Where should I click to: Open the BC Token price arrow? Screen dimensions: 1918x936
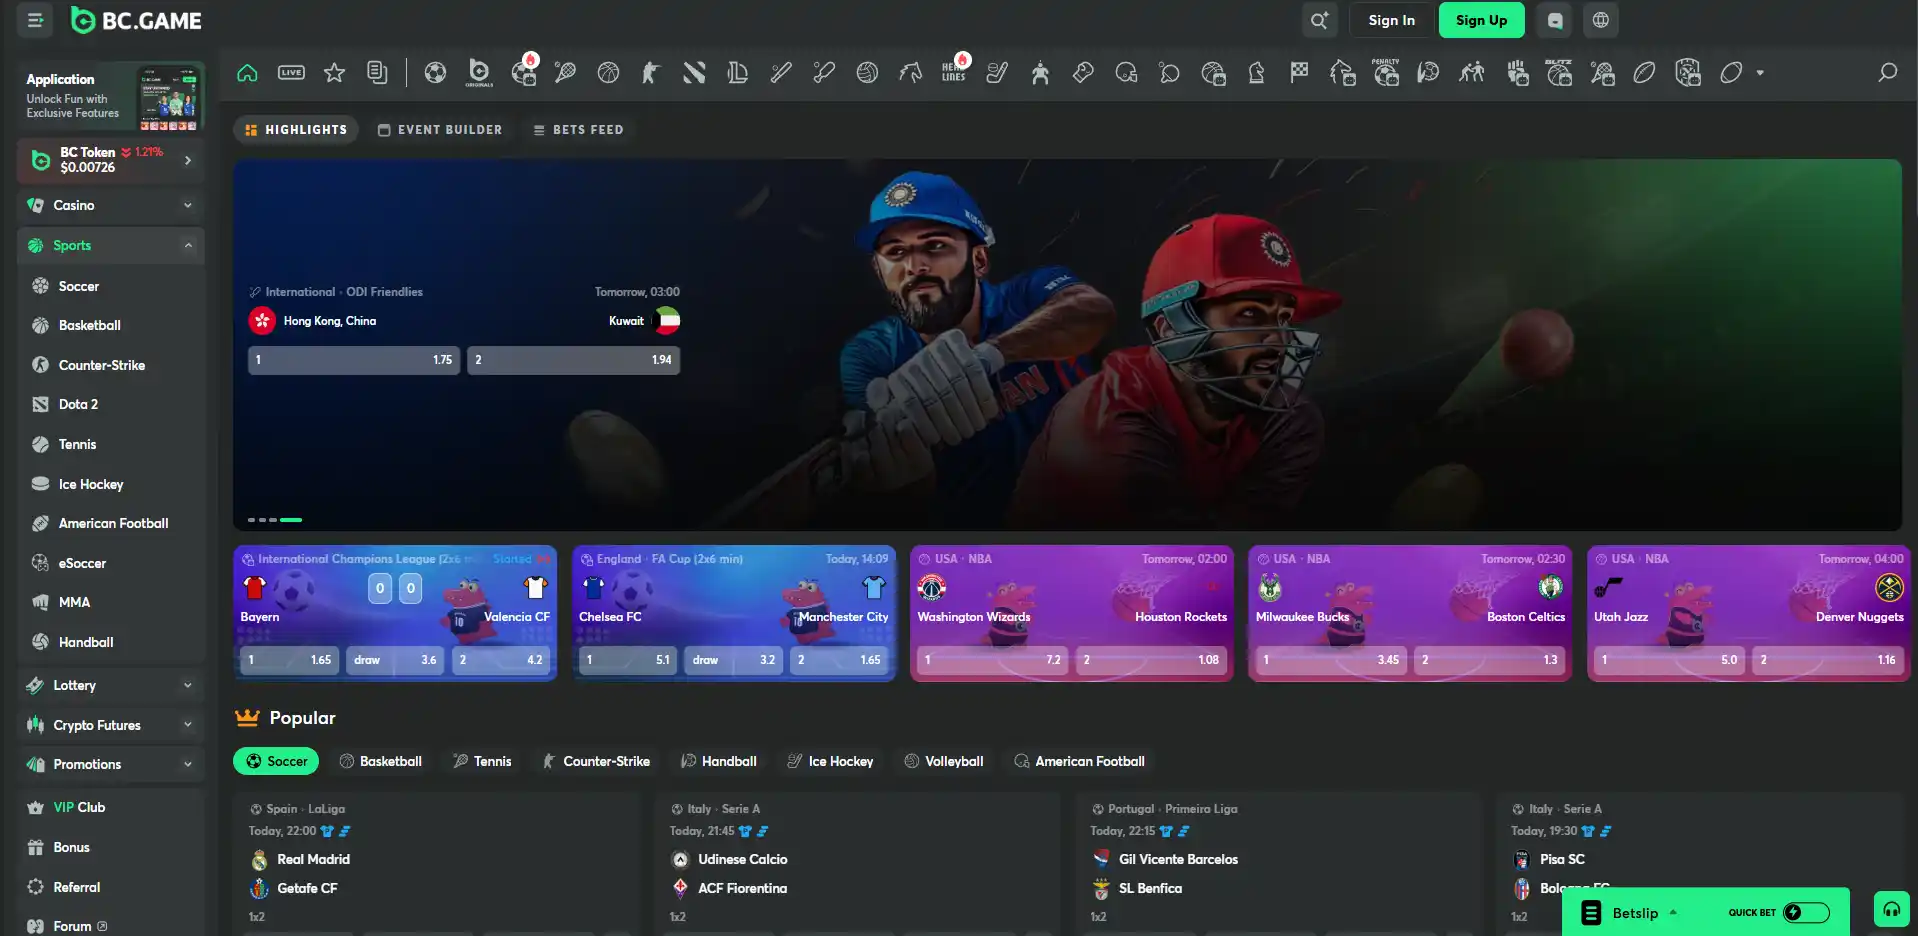pos(188,160)
